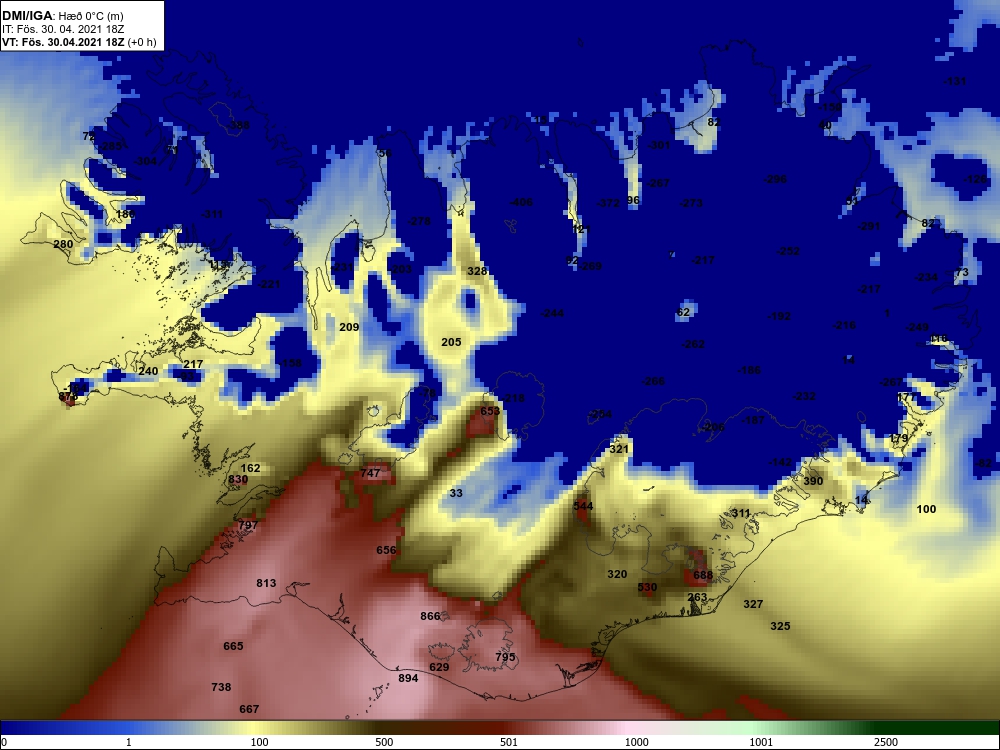
Task: Click the legend label 500
Action: point(384,742)
